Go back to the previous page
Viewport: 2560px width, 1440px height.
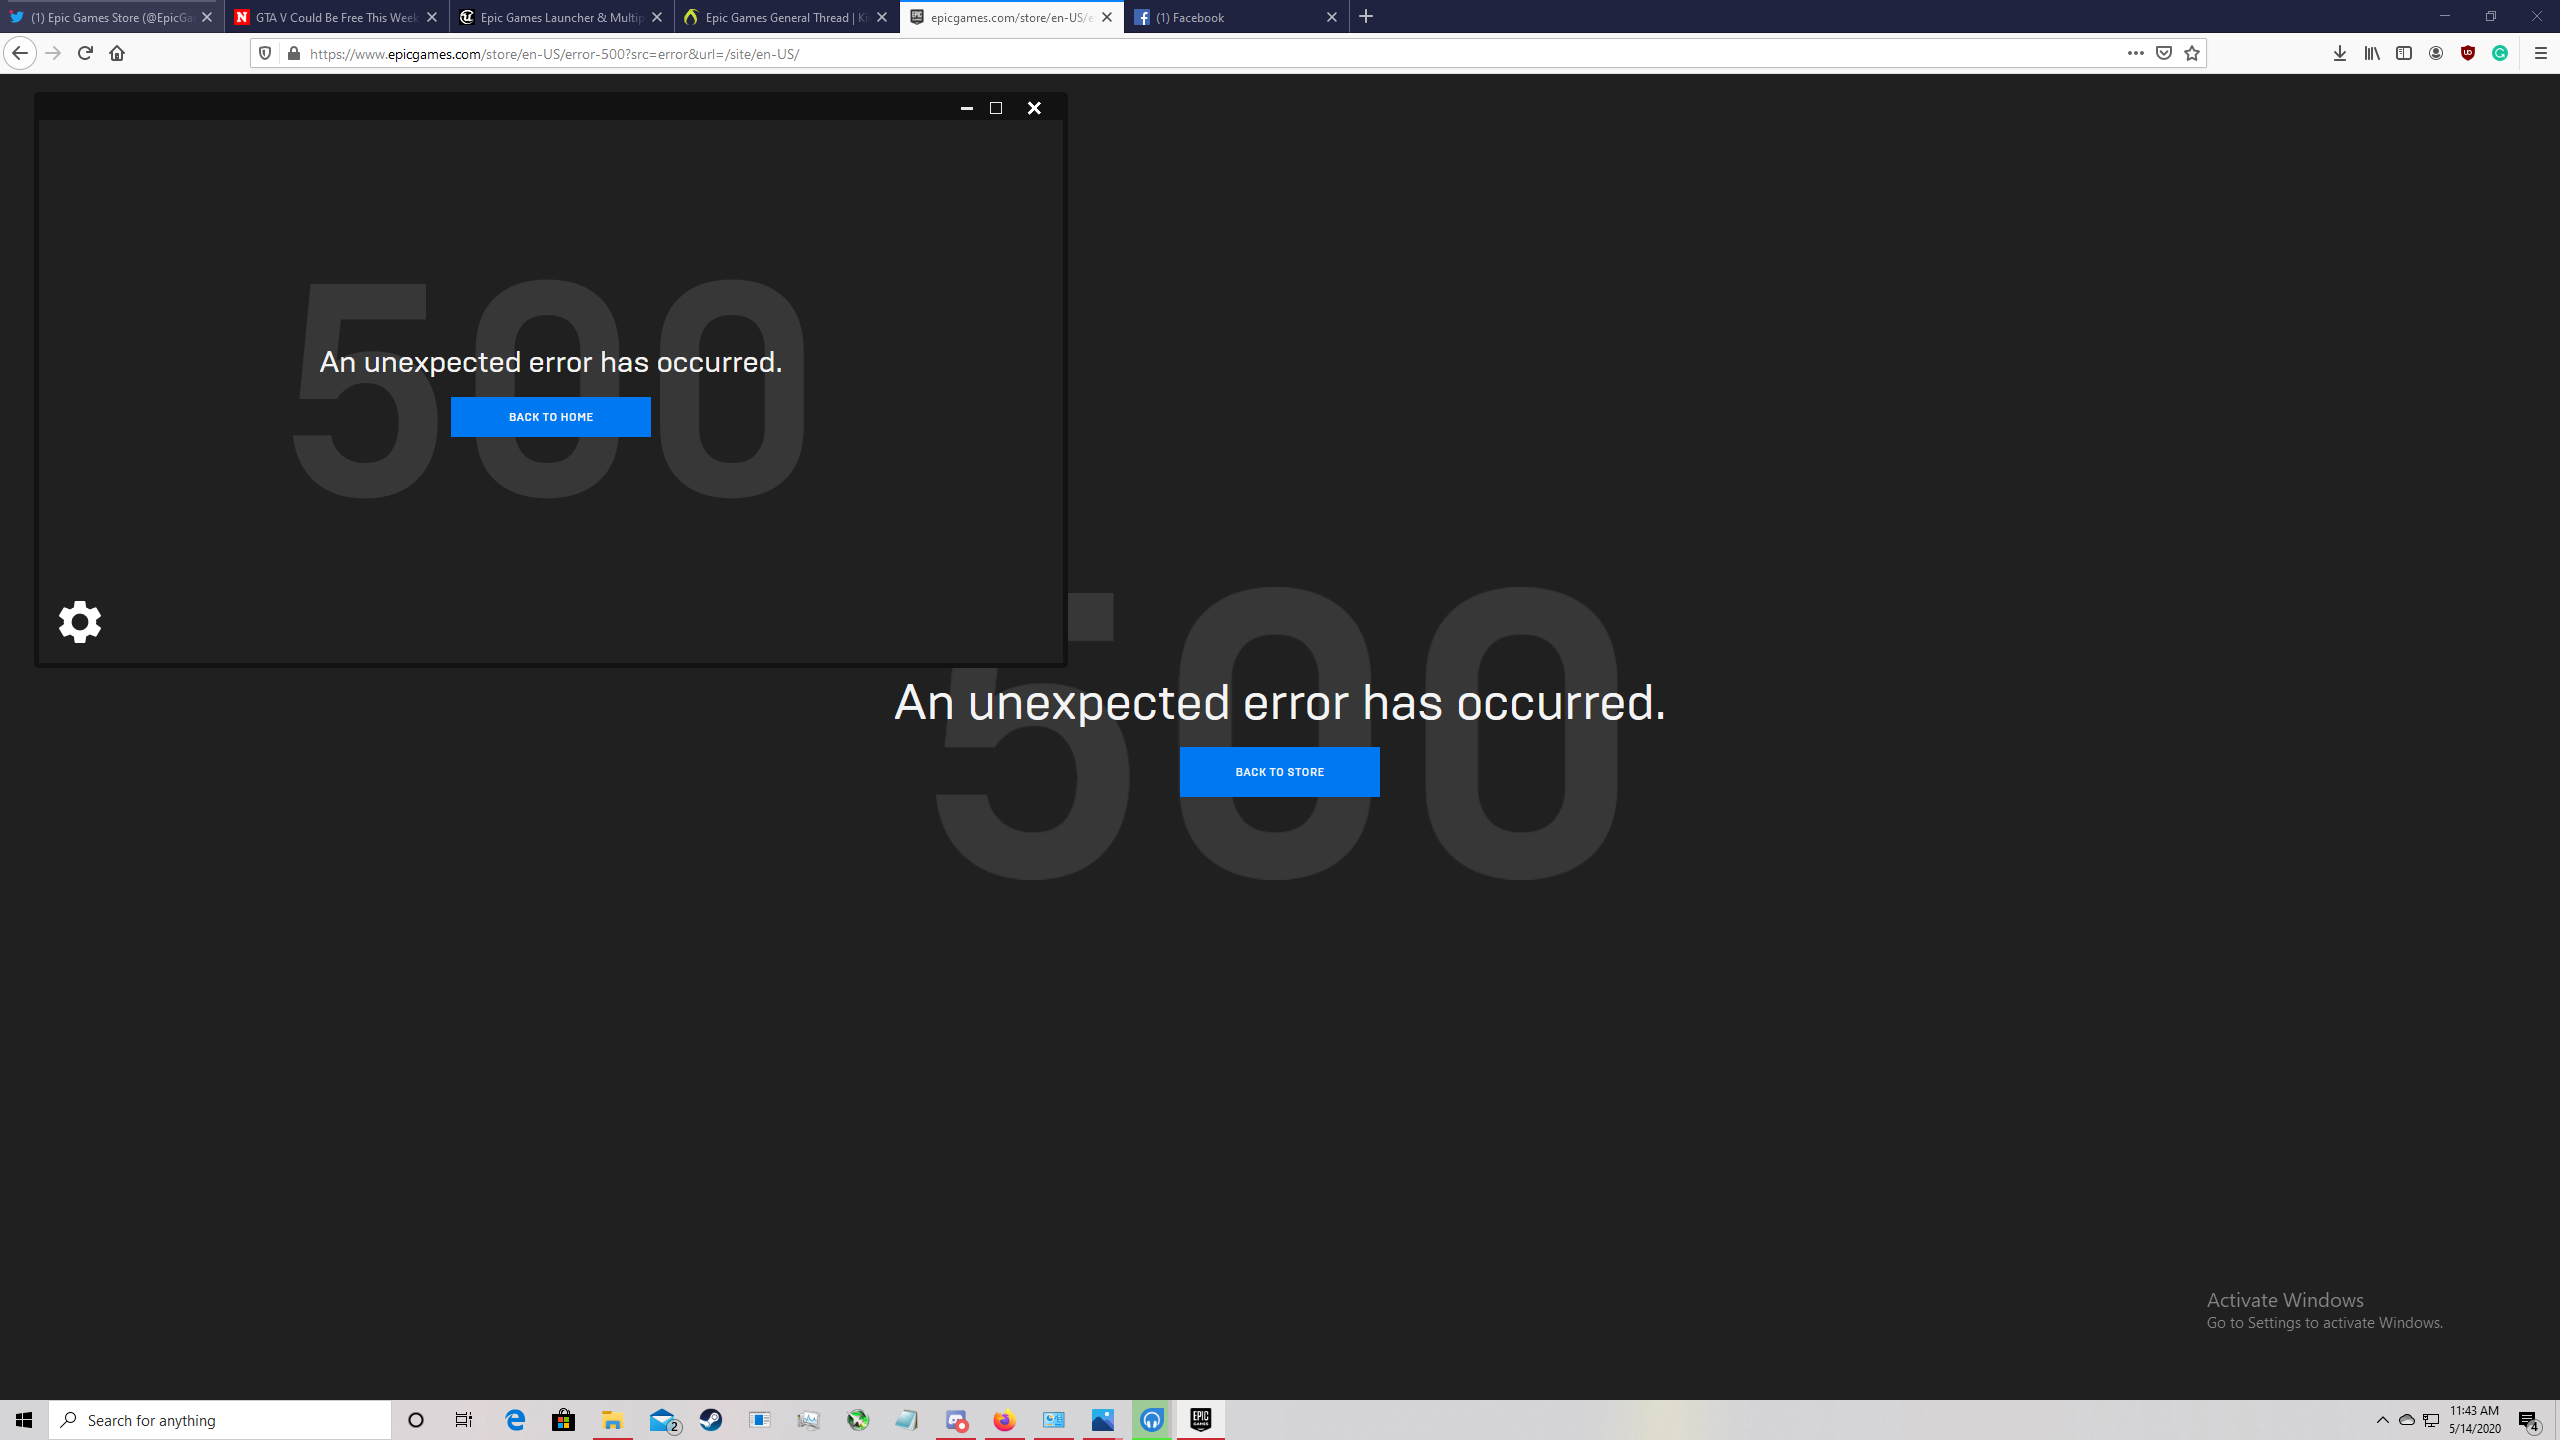point(20,53)
